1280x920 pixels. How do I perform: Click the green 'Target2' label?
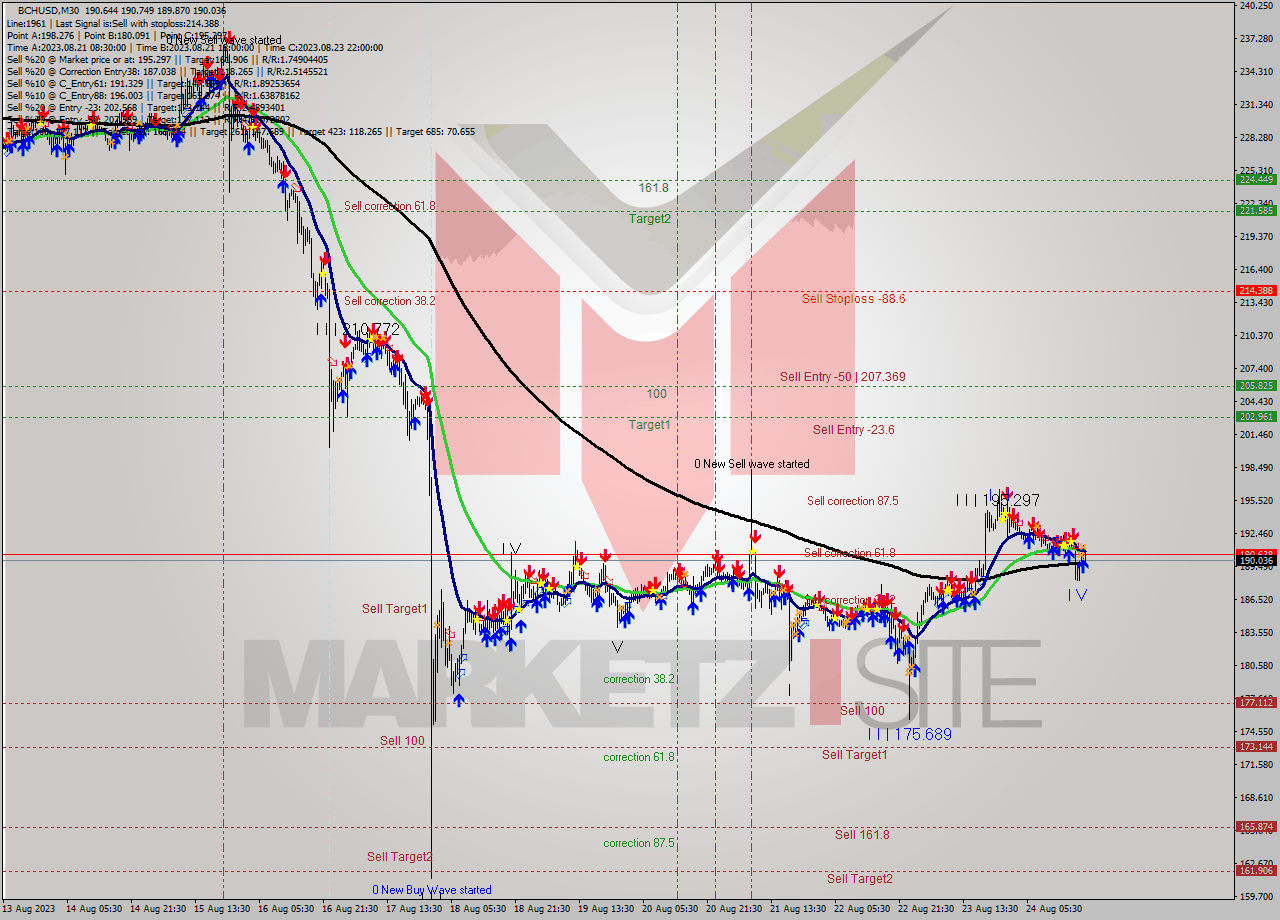[650, 218]
